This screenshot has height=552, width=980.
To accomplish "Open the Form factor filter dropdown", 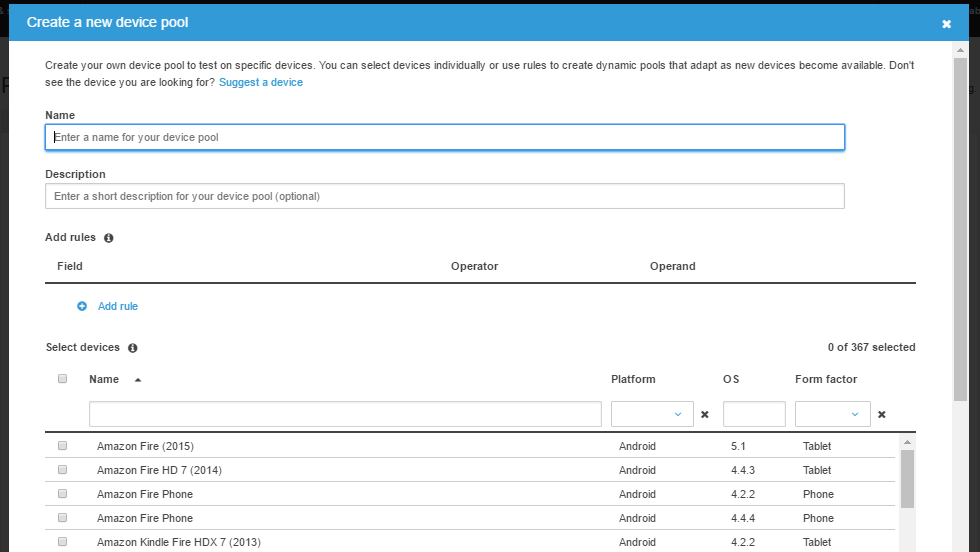I will tap(832, 414).
